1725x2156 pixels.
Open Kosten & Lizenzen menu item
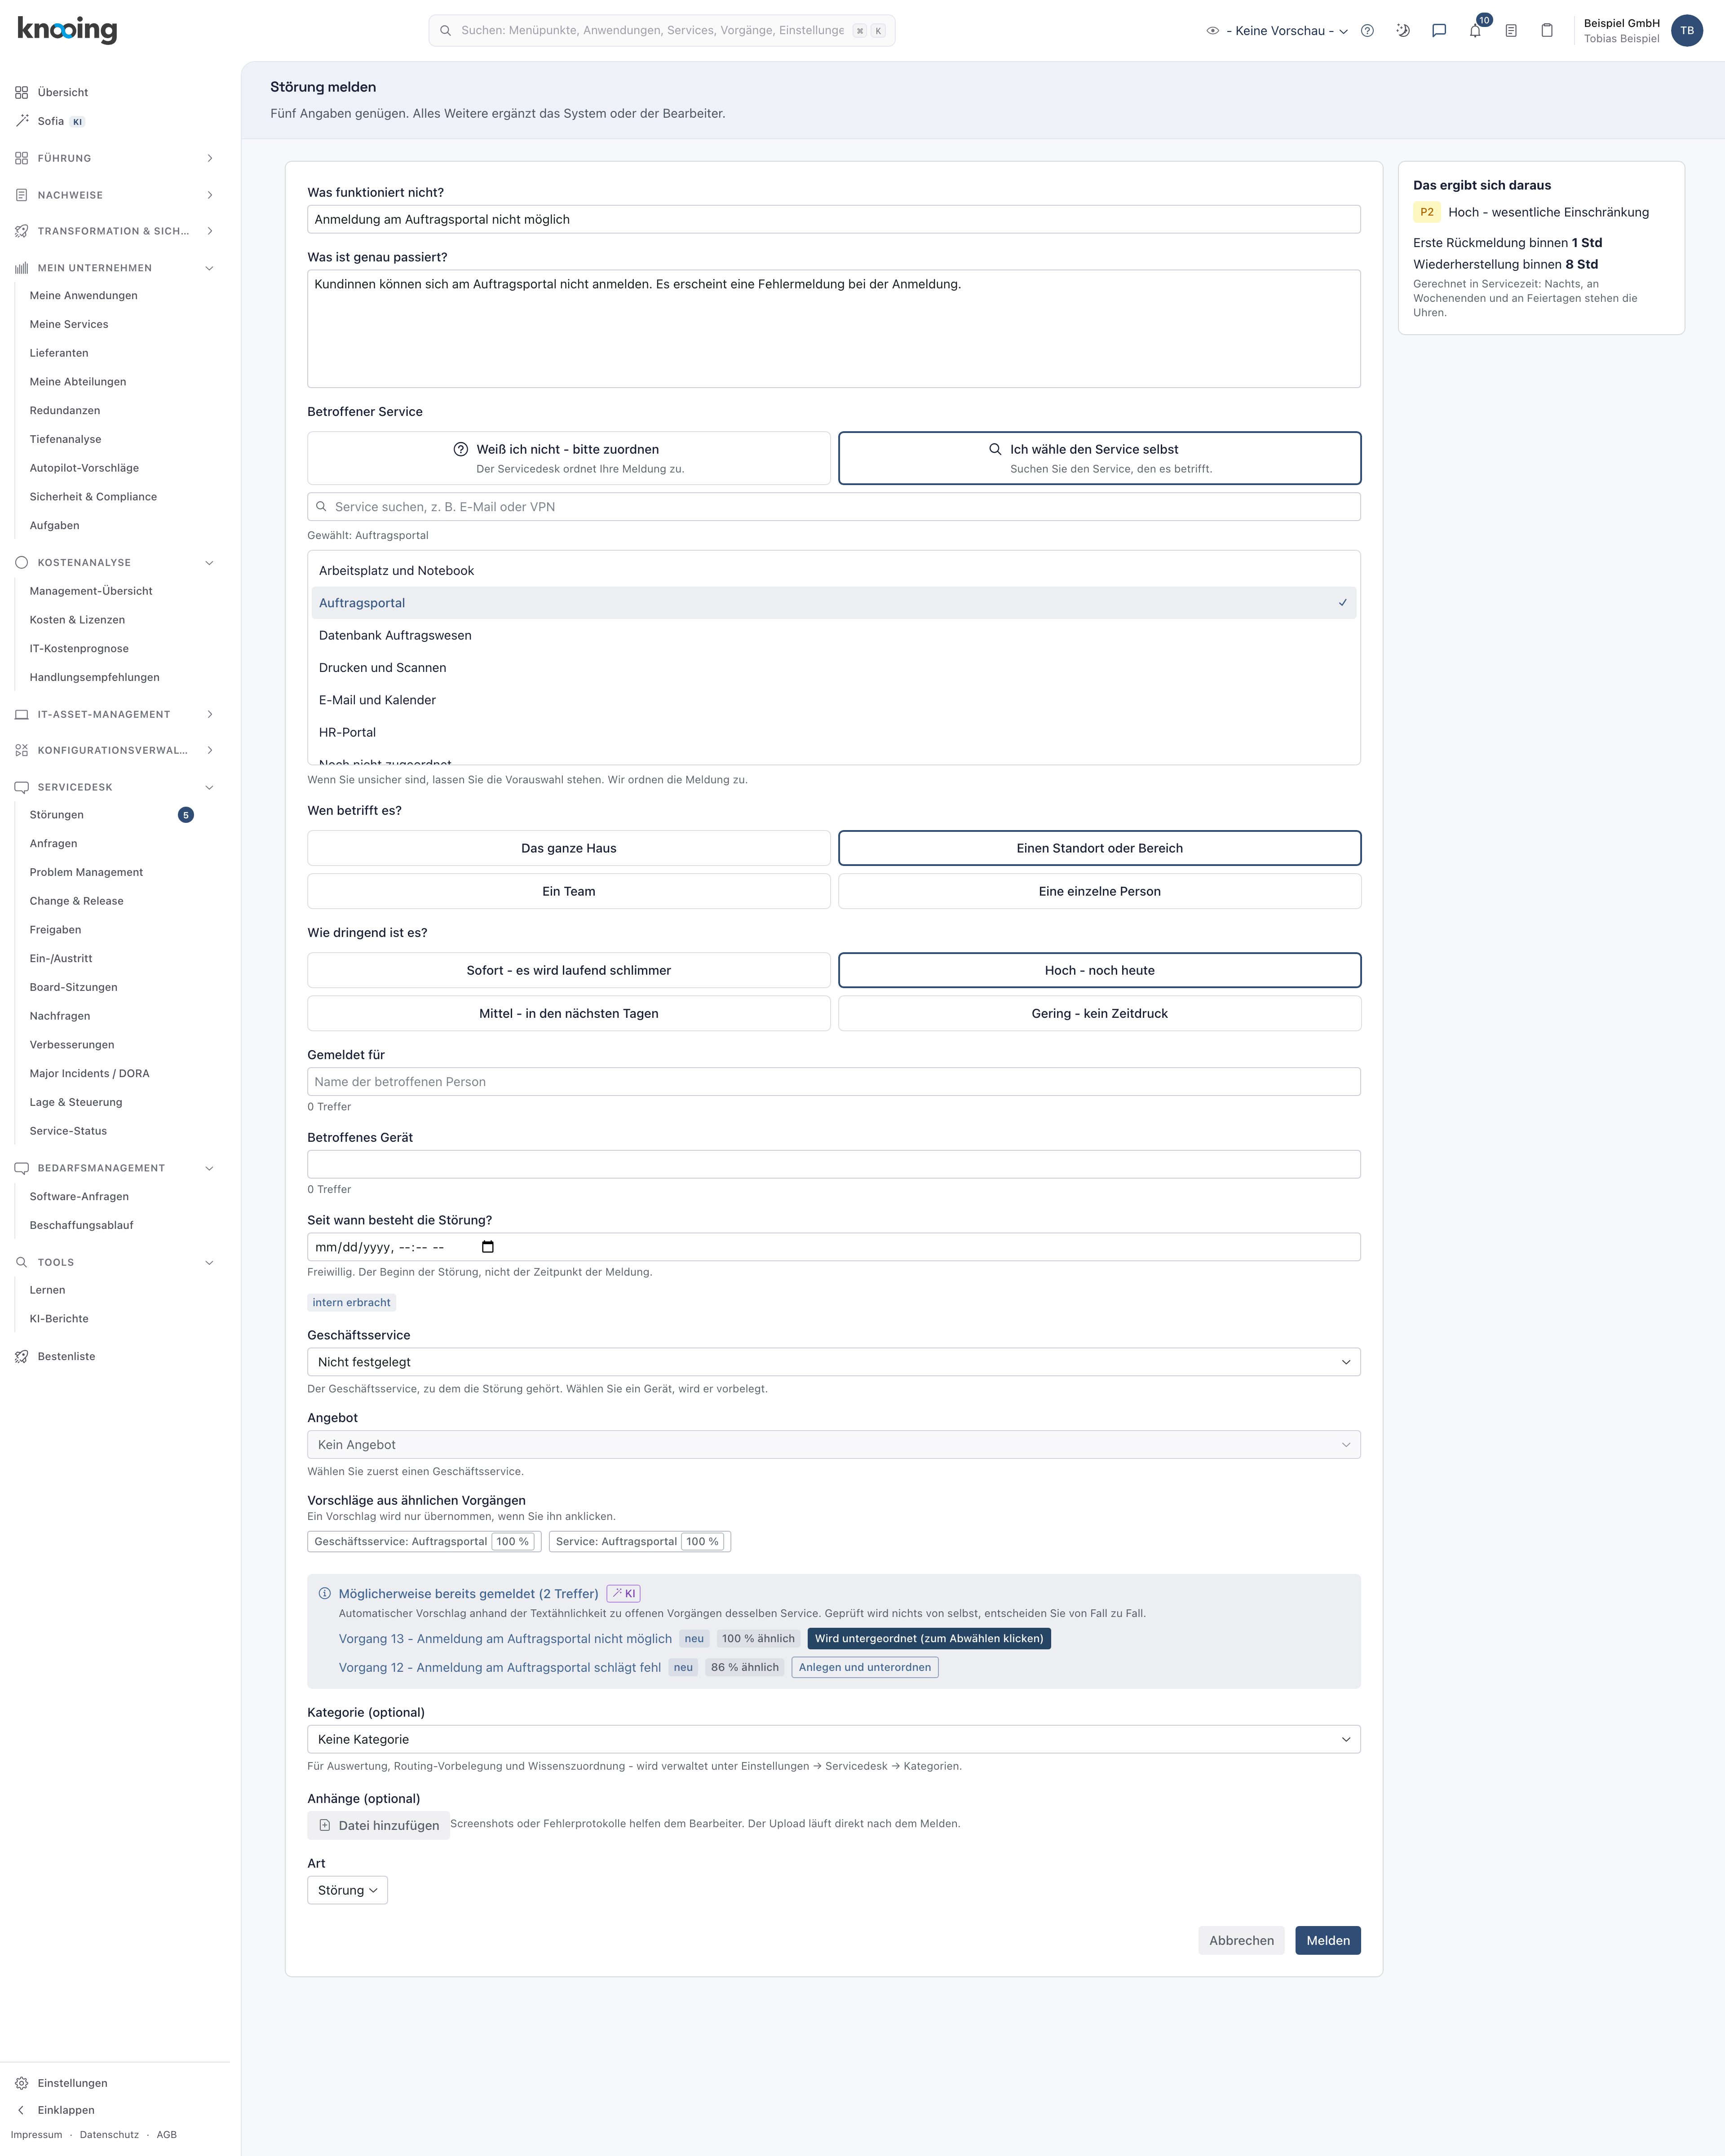77,620
